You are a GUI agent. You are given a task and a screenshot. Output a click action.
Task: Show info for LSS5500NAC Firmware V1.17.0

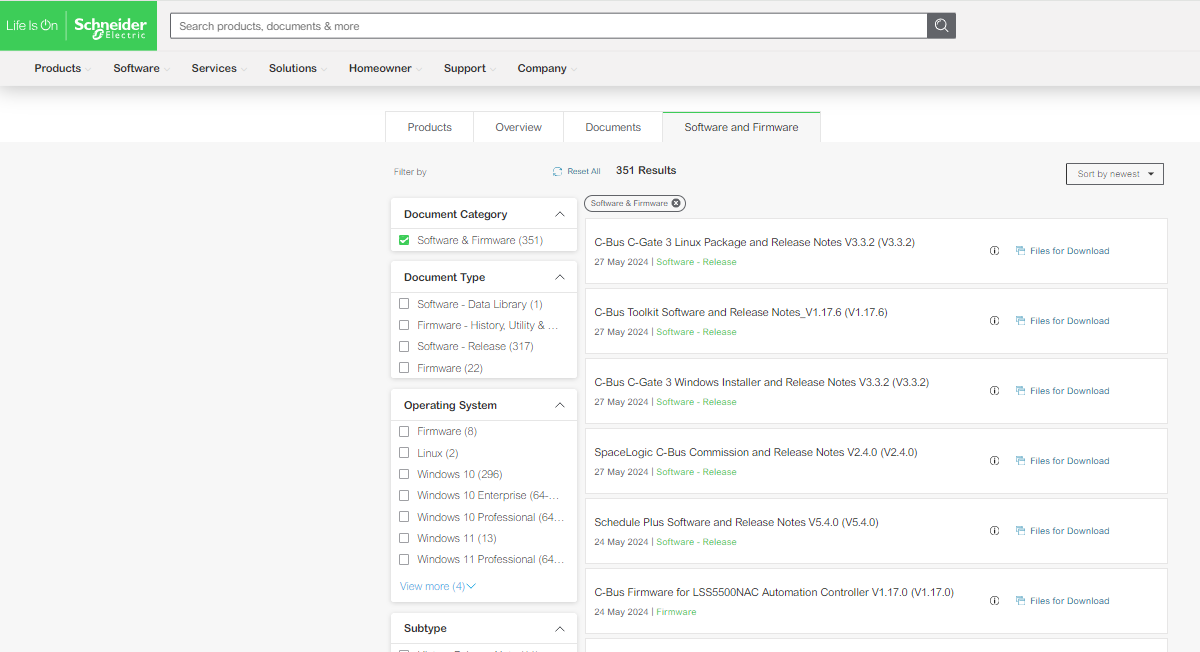[x=994, y=601]
